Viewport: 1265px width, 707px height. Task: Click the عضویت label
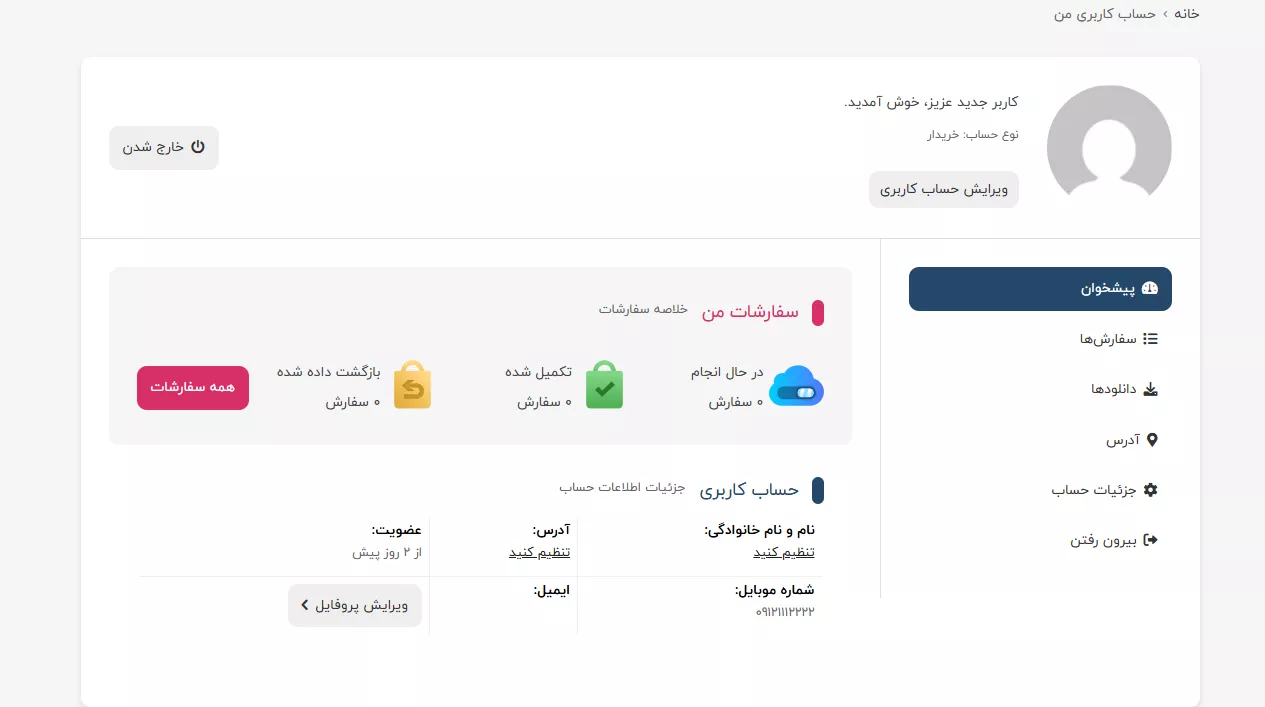396,530
